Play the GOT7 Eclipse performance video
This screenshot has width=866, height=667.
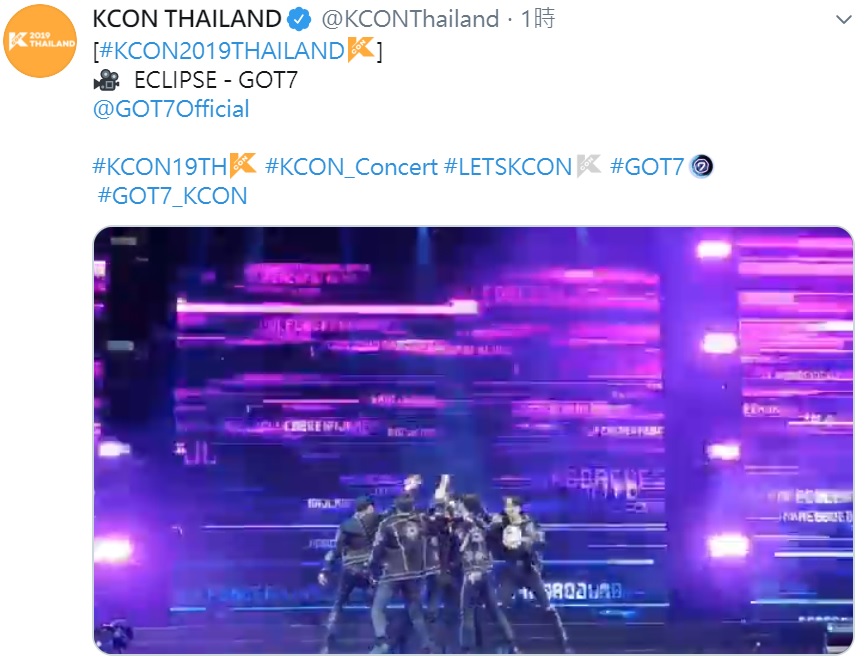point(473,441)
